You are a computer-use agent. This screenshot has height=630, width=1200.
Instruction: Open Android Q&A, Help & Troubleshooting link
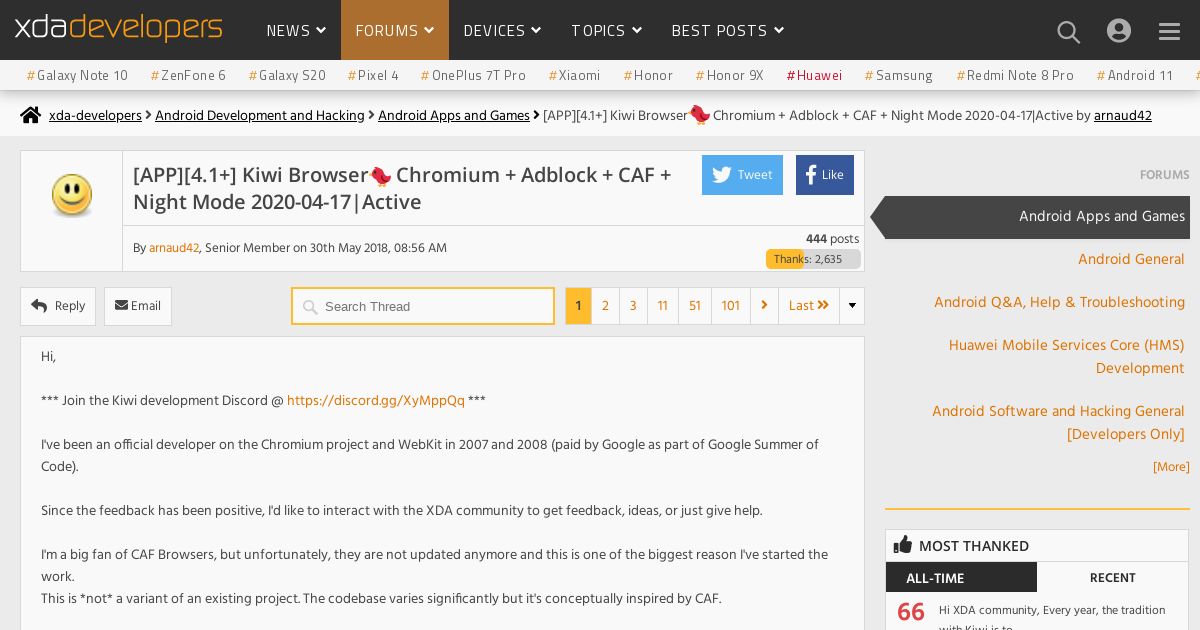(x=1059, y=303)
